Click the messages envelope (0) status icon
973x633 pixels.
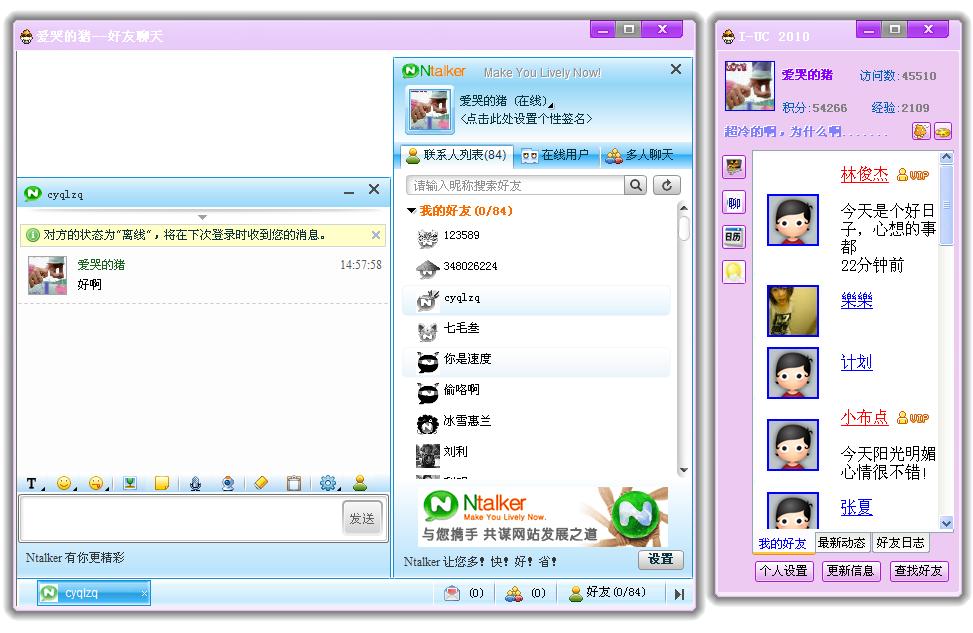coord(464,593)
